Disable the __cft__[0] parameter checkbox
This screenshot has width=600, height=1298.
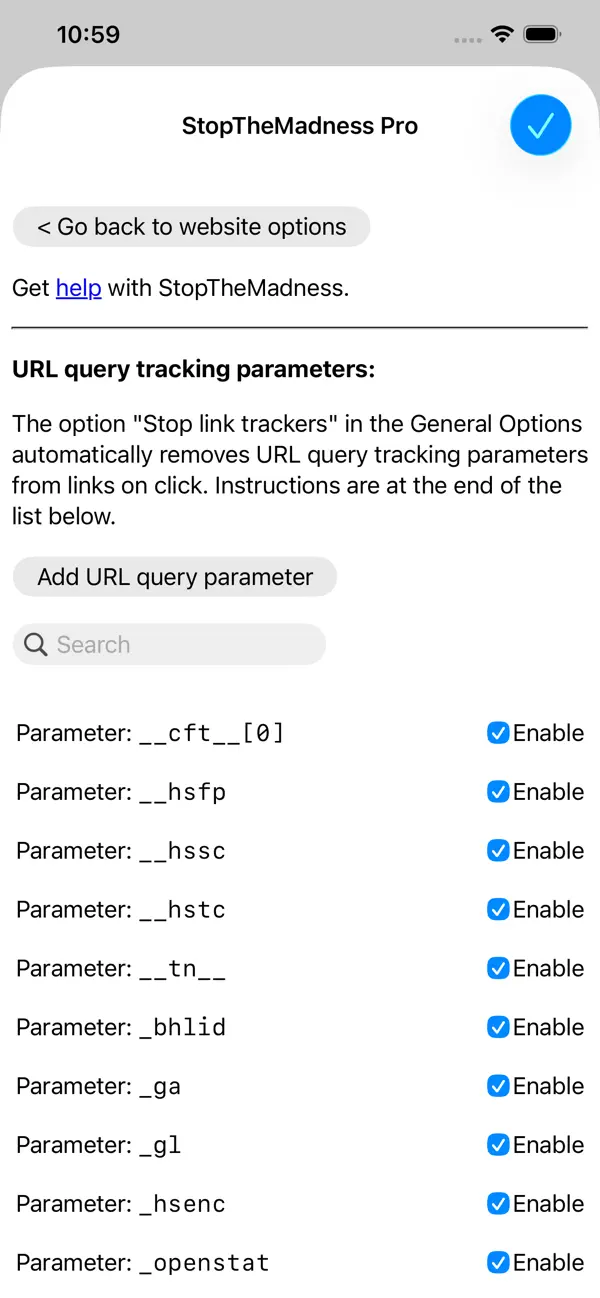498,733
